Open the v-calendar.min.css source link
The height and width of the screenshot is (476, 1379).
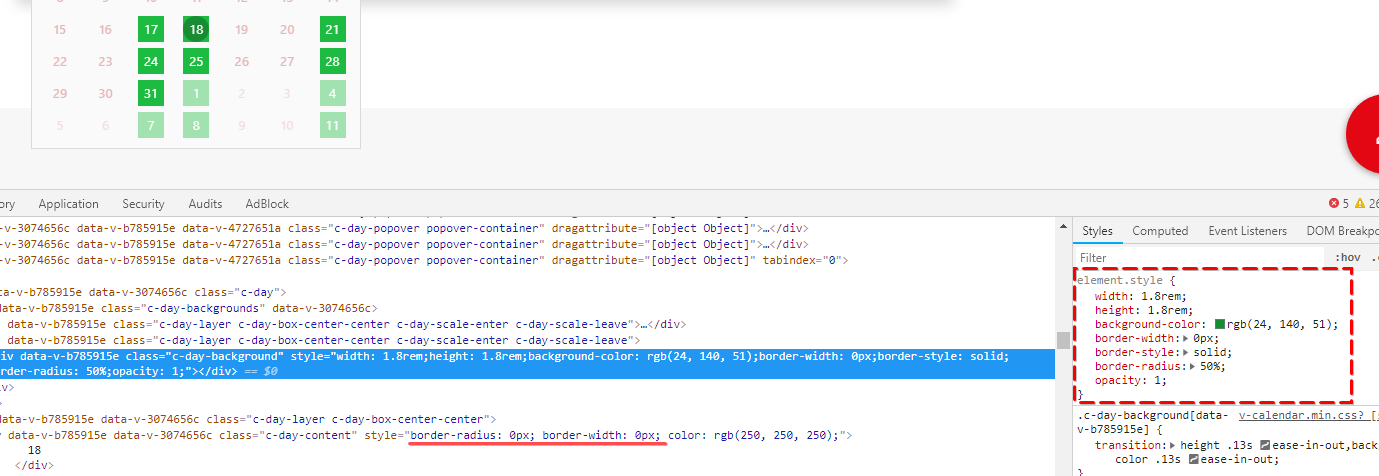click(x=1303, y=414)
